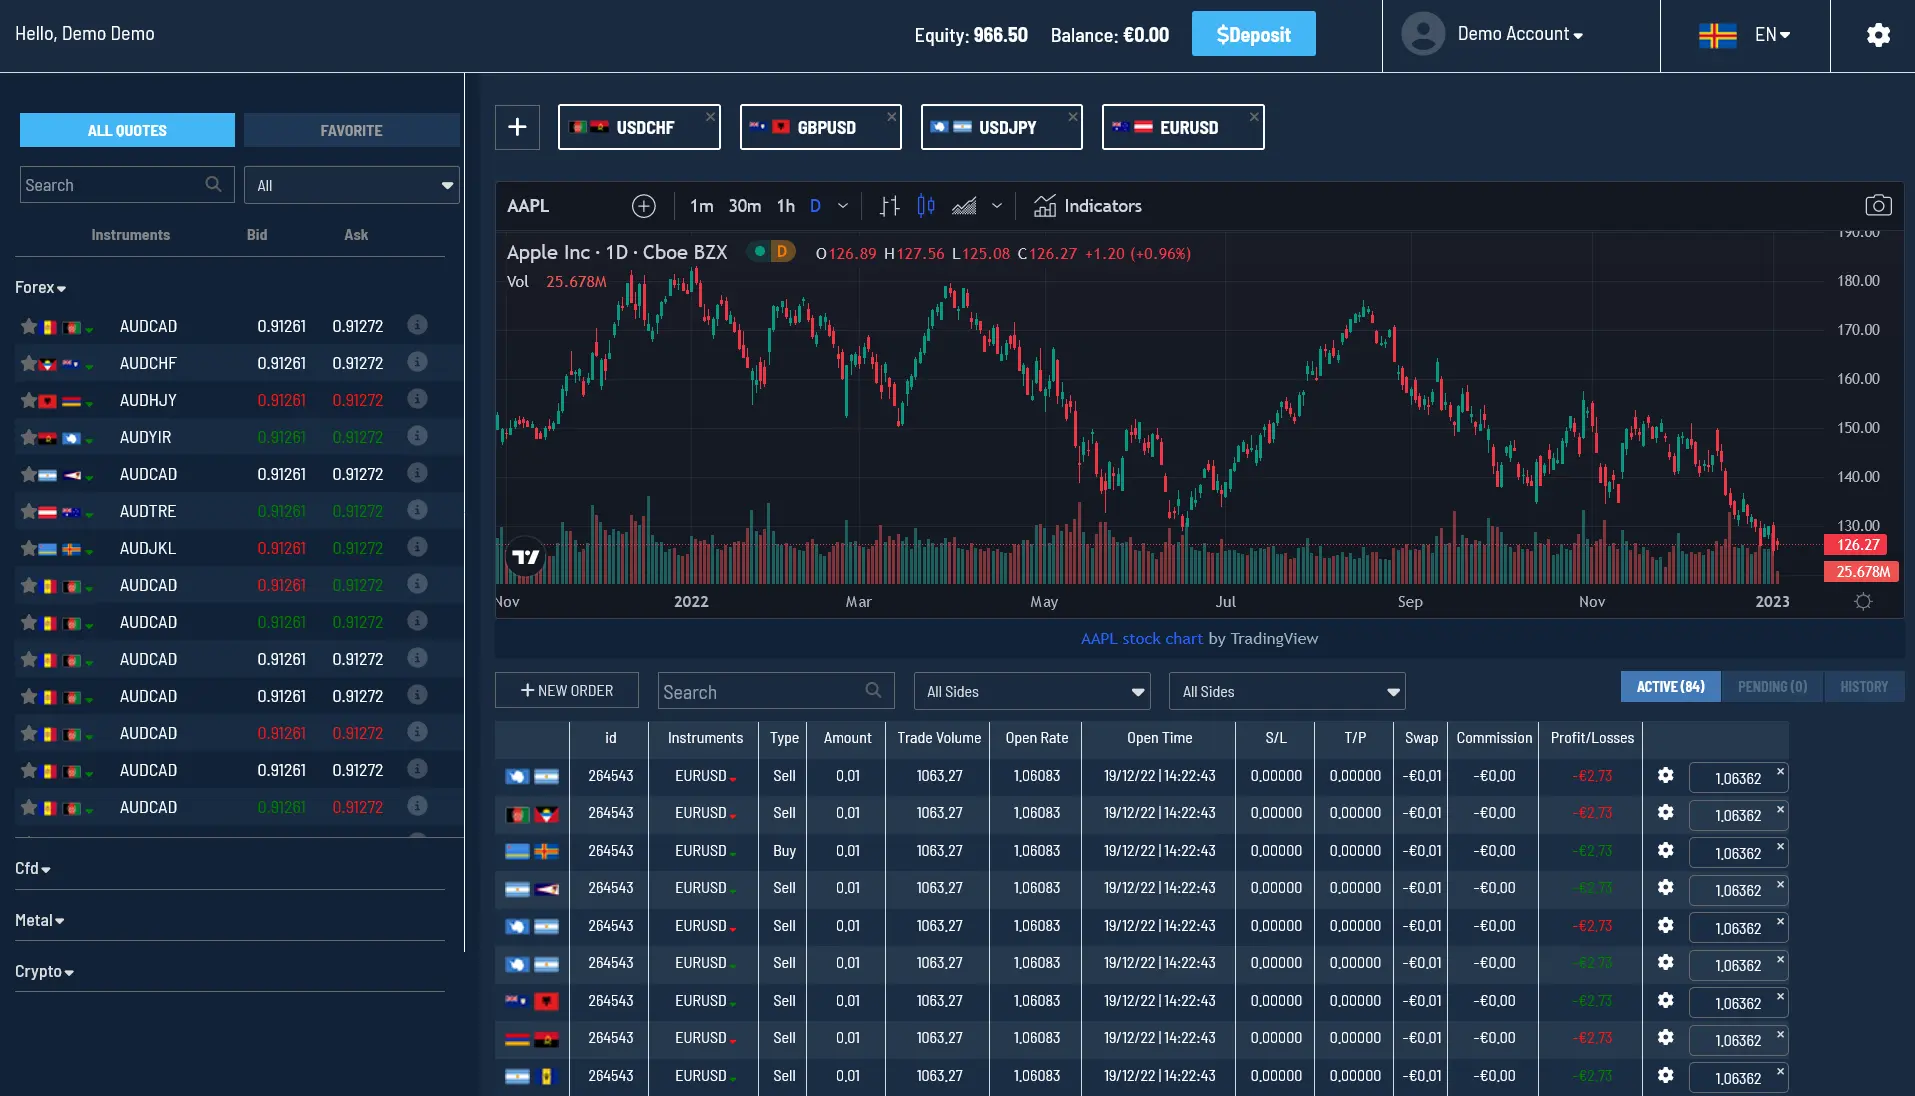This screenshot has width=1915, height=1096.
Task: Click the Demo Account avatar icon
Action: pyautogui.click(x=1423, y=34)
